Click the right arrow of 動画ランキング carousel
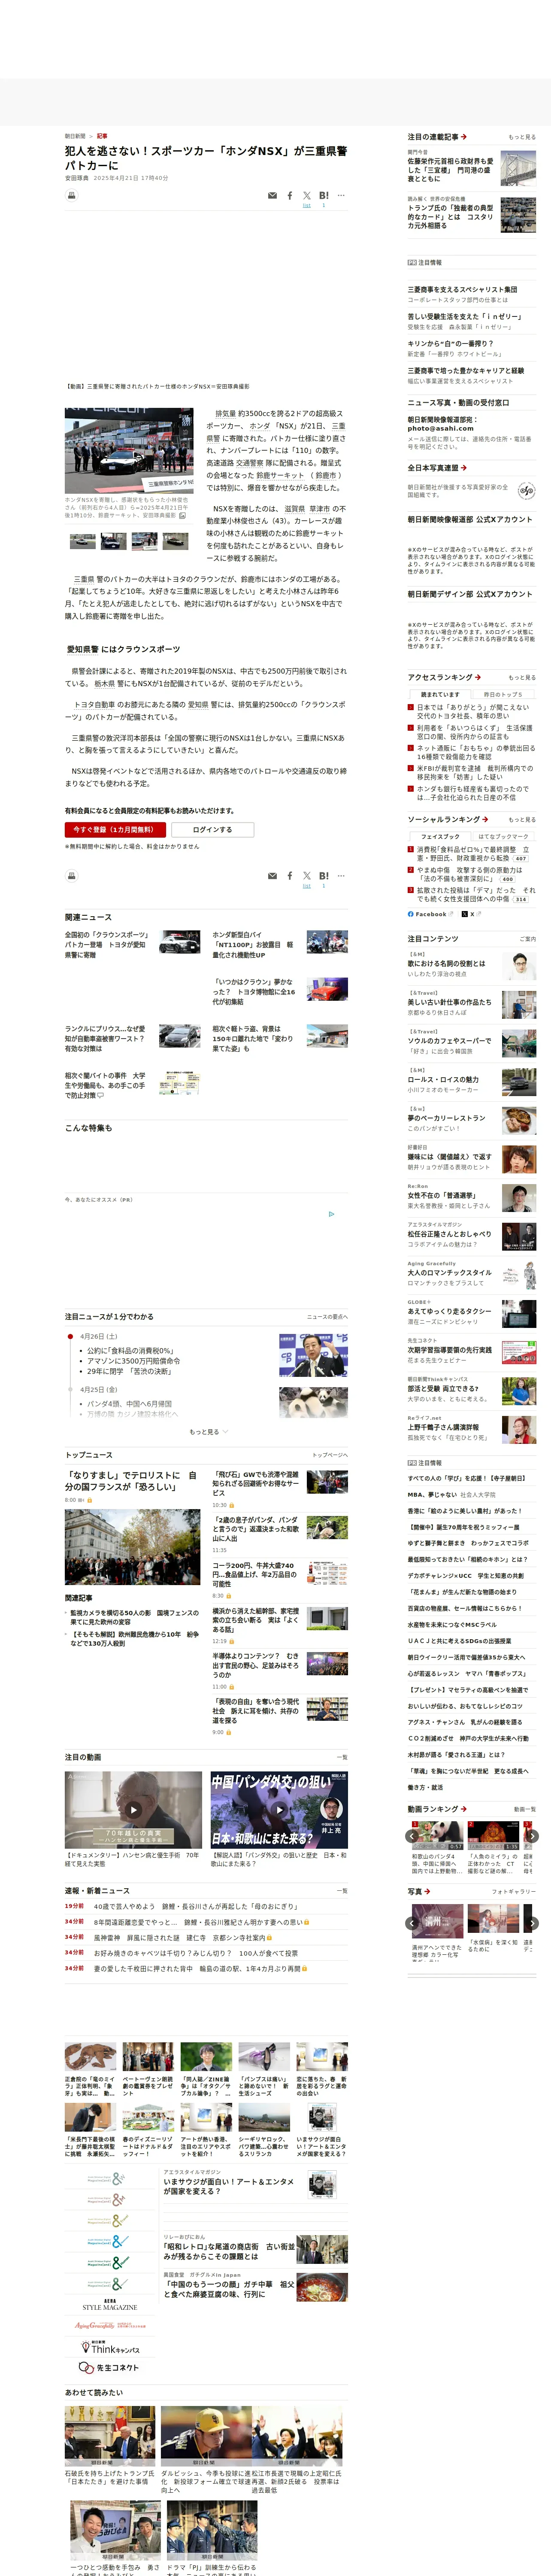 point(532,1836)
